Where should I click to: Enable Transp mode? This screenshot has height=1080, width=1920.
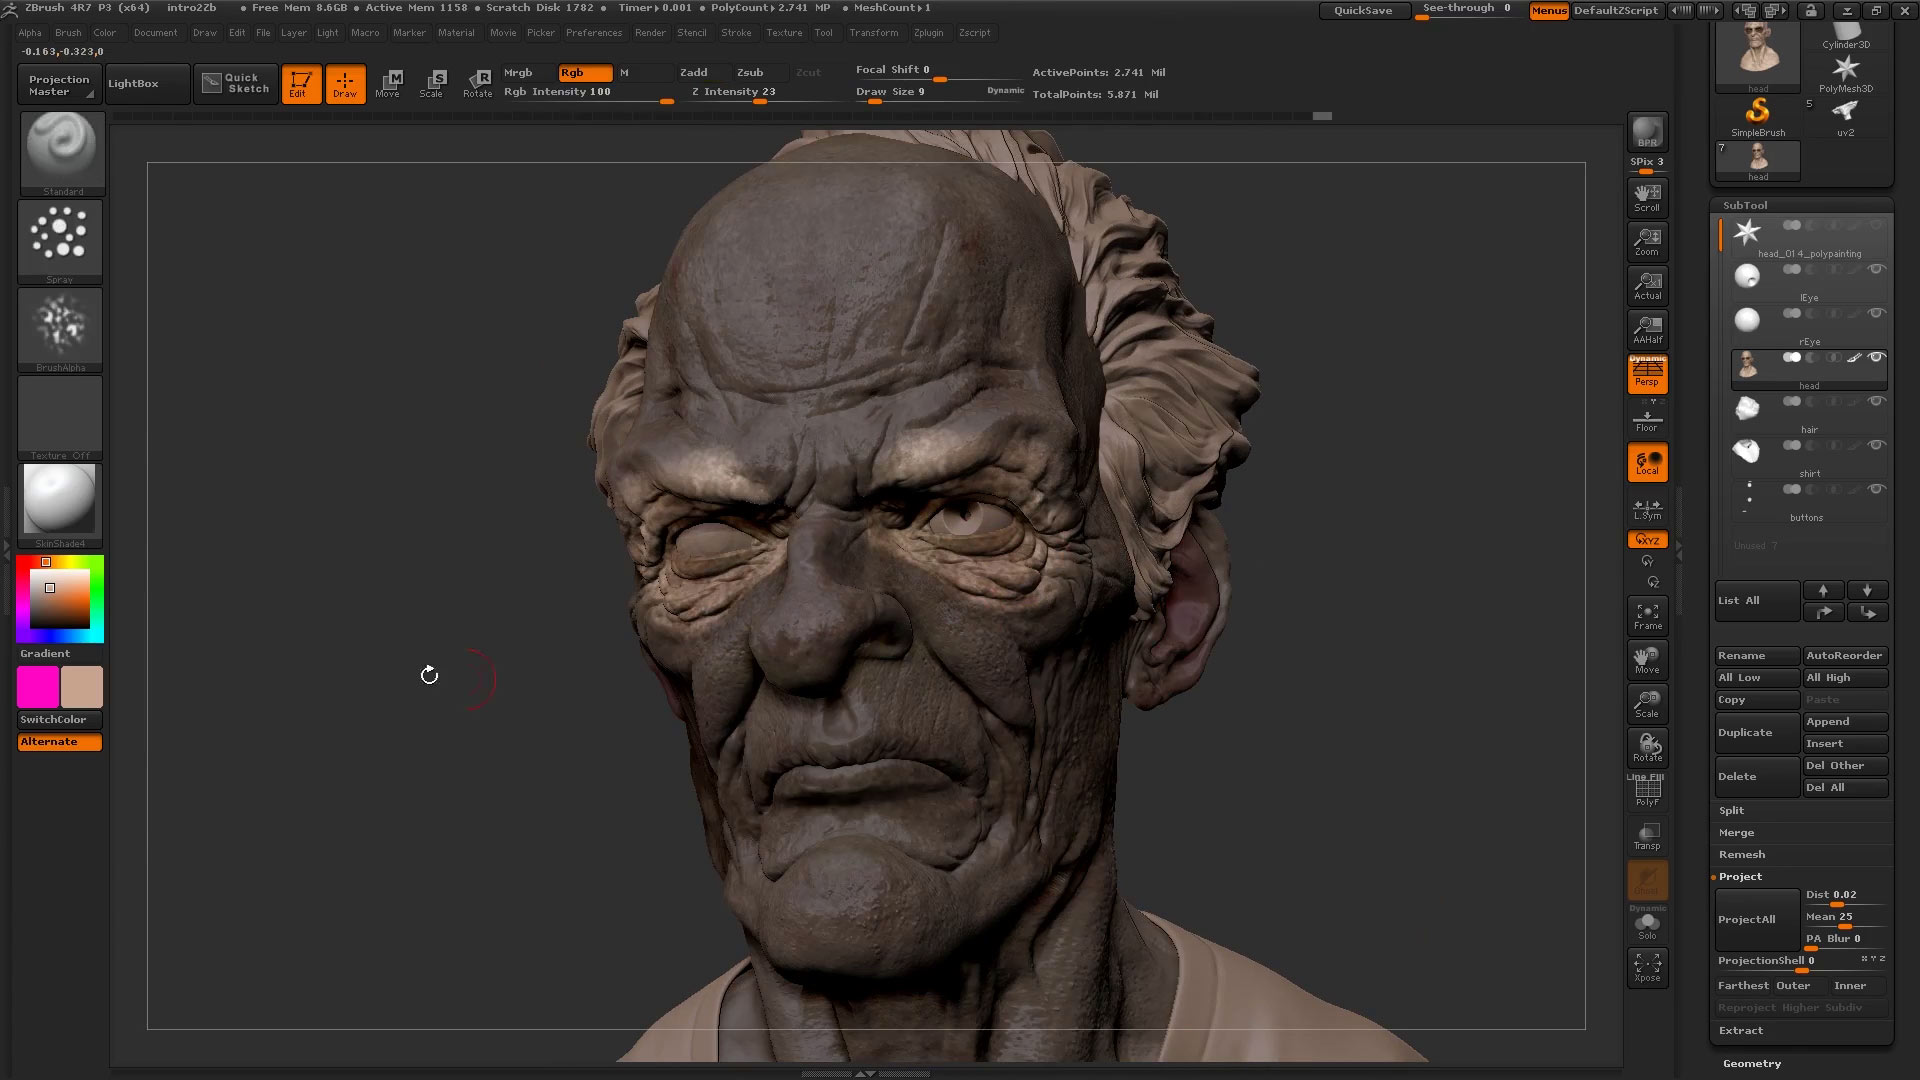pyautogui.click(x=1647, y=834)
